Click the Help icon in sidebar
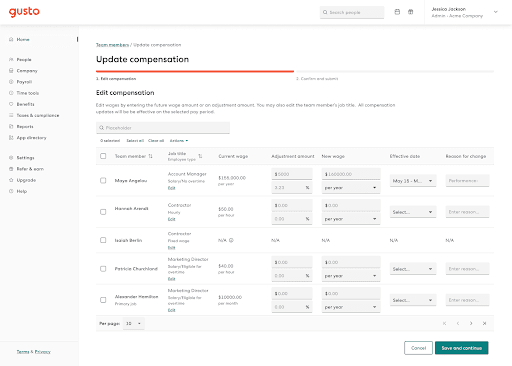Viewport: 512px width, 366px height. (11, 191)
